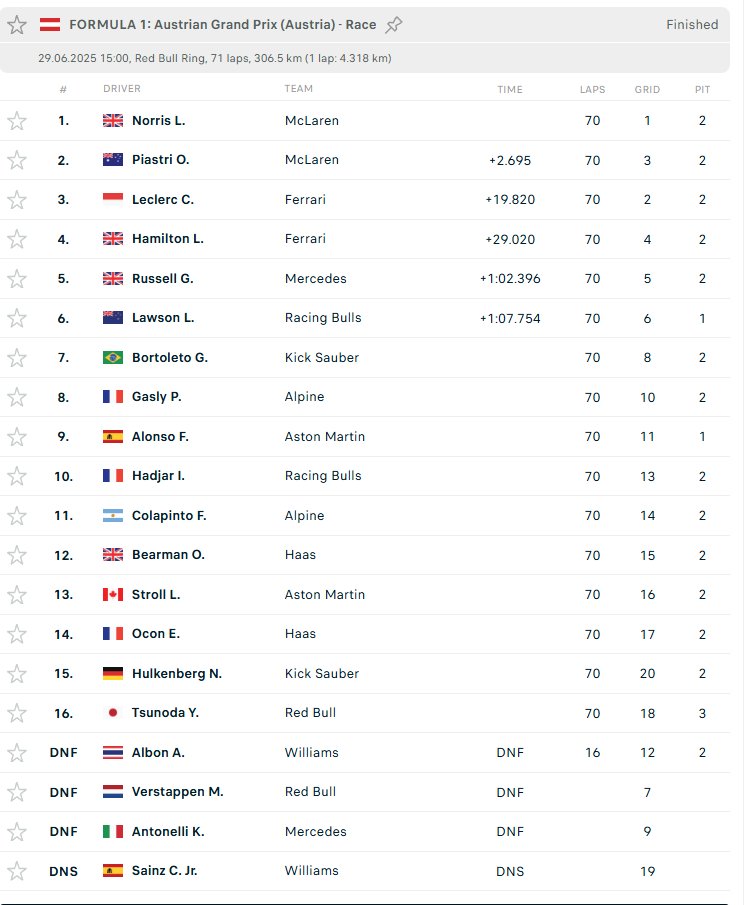744x905 pixels.
Task: Click star beside Sainz C. Jr.
Action: [x=17, y=871]
